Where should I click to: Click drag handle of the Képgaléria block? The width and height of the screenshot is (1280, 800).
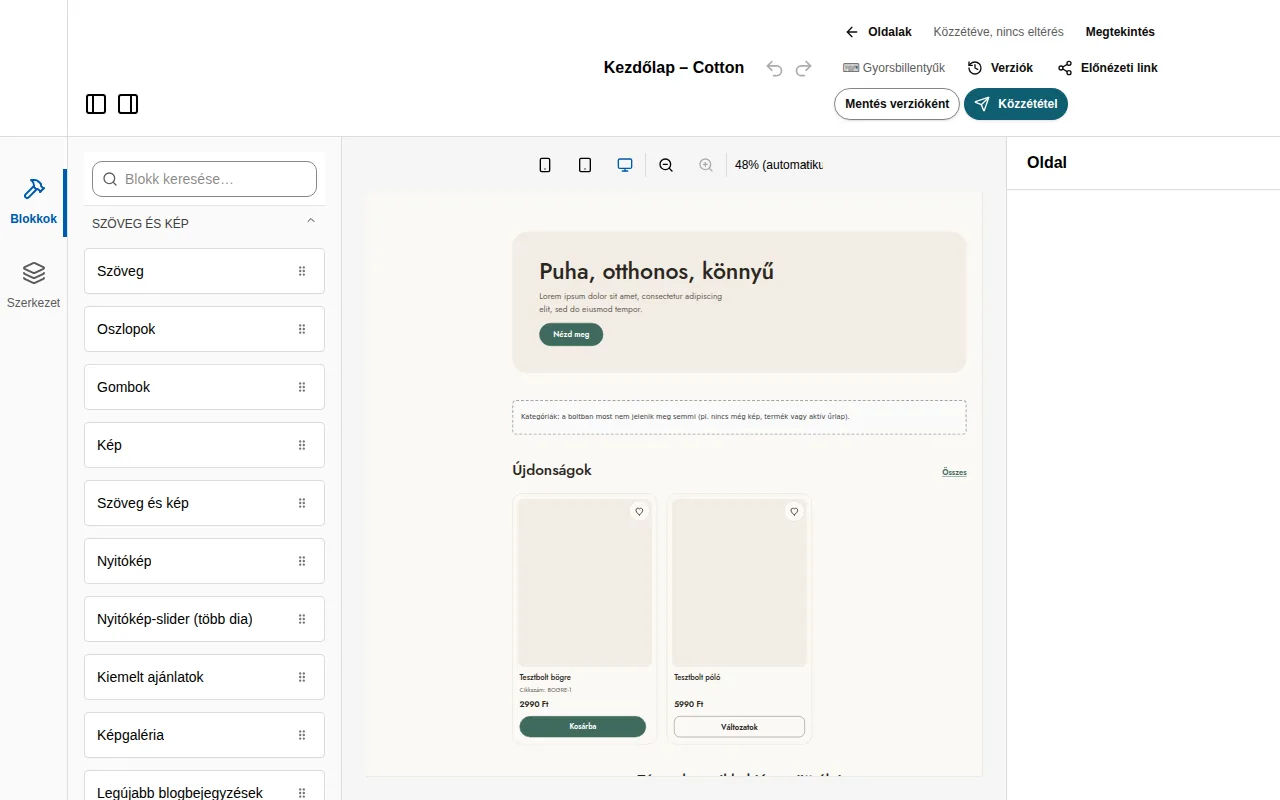click(x=302, y=735)
